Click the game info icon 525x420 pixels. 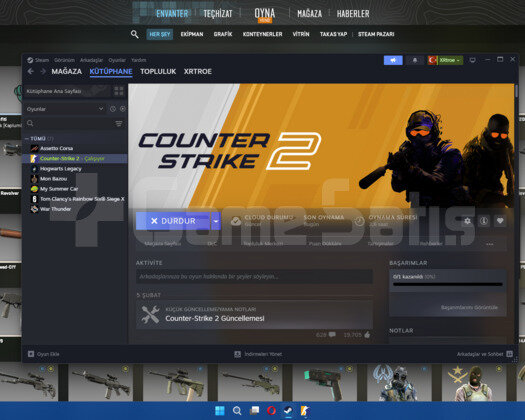(x=483, y=221)
